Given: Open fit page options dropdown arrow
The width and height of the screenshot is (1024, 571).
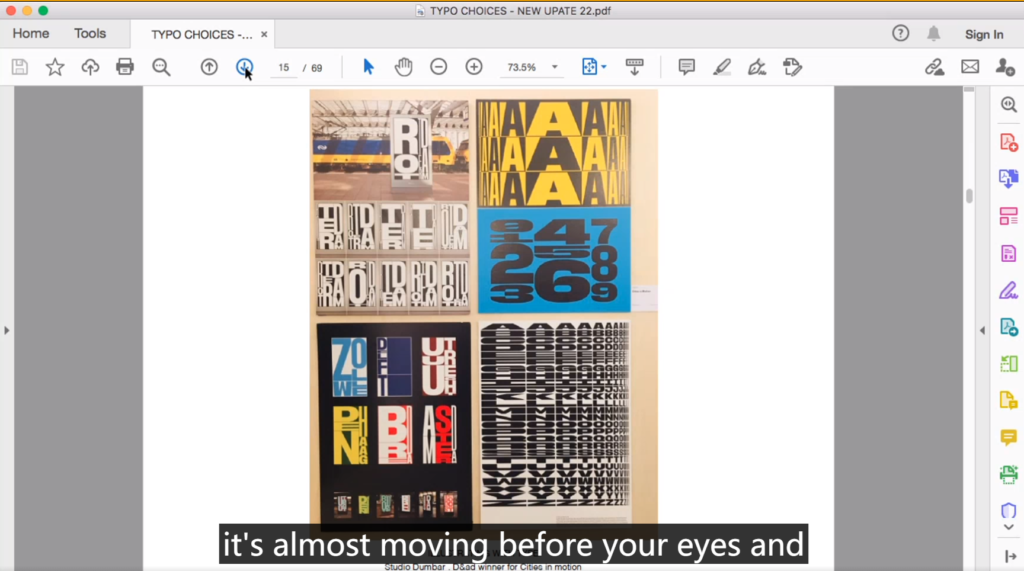Looking at the screenshot, I should coord(604,67).
